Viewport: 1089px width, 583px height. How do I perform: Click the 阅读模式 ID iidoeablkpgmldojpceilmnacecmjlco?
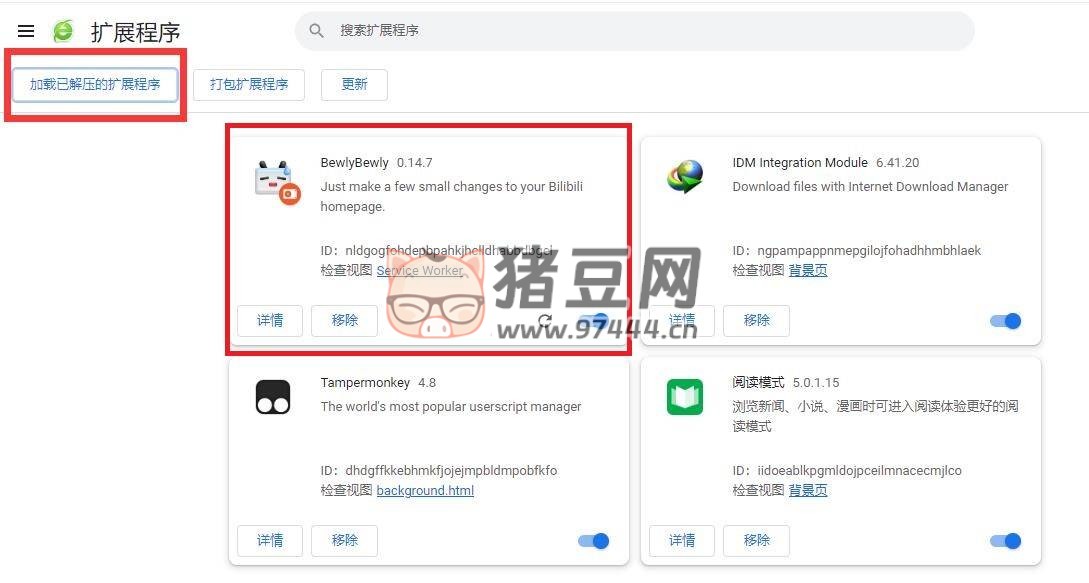point(860,470)
